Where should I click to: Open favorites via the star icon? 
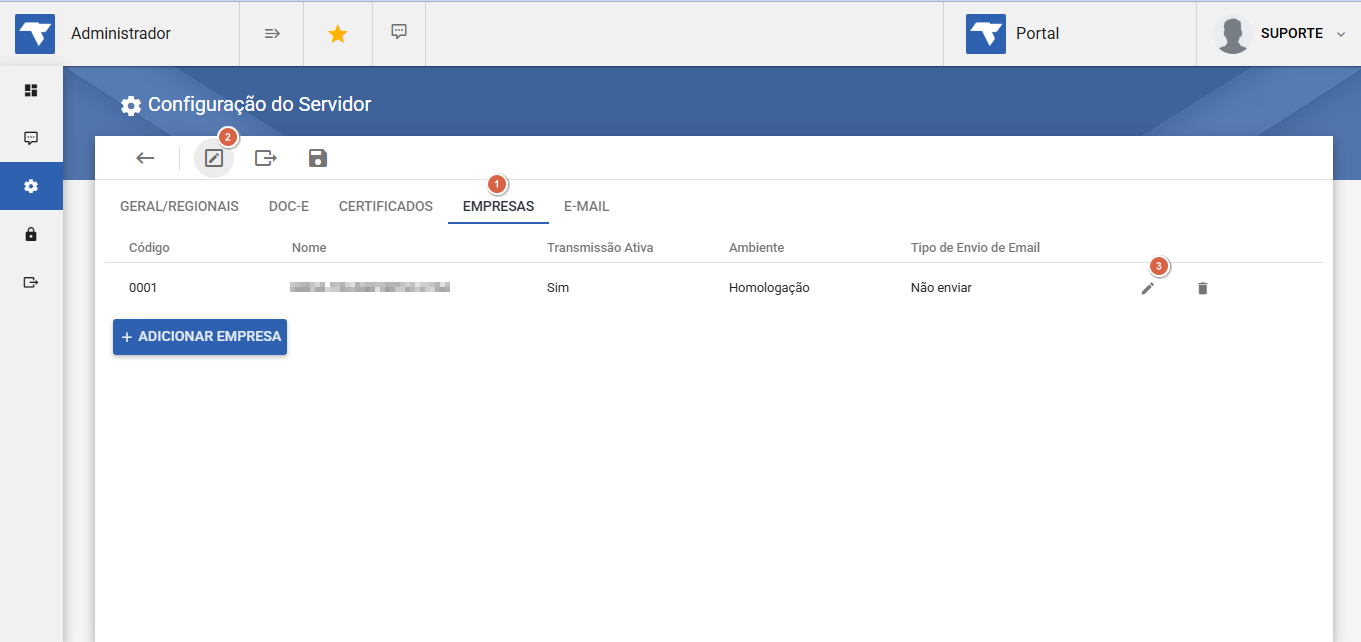338,33
